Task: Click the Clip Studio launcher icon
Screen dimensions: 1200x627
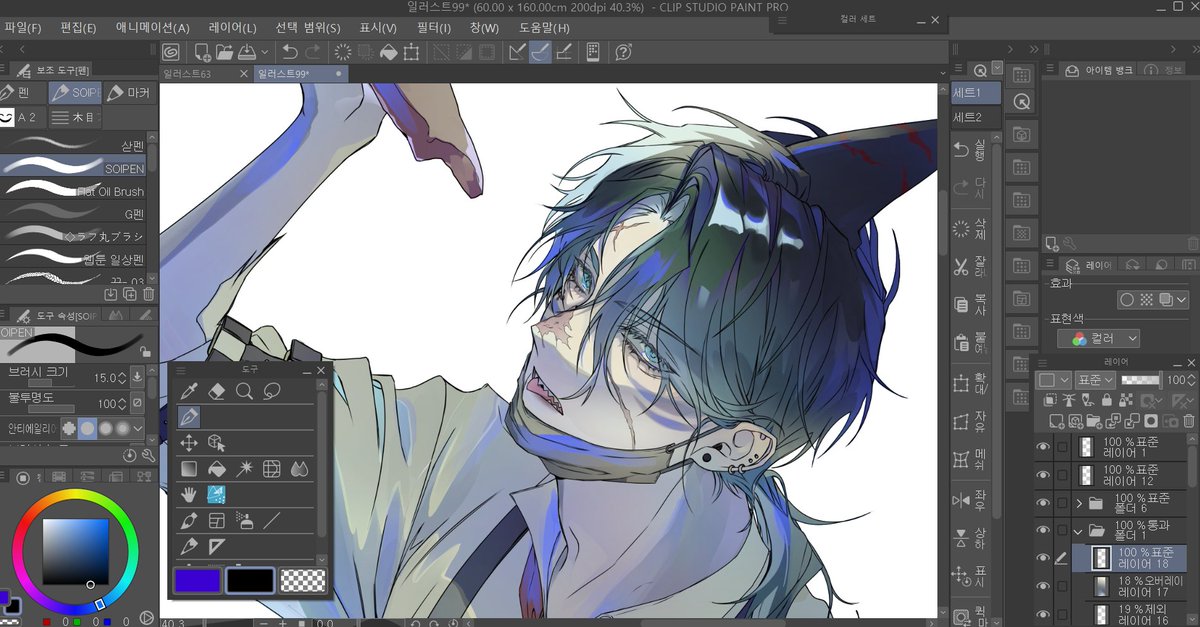Action: click(171, 52)
